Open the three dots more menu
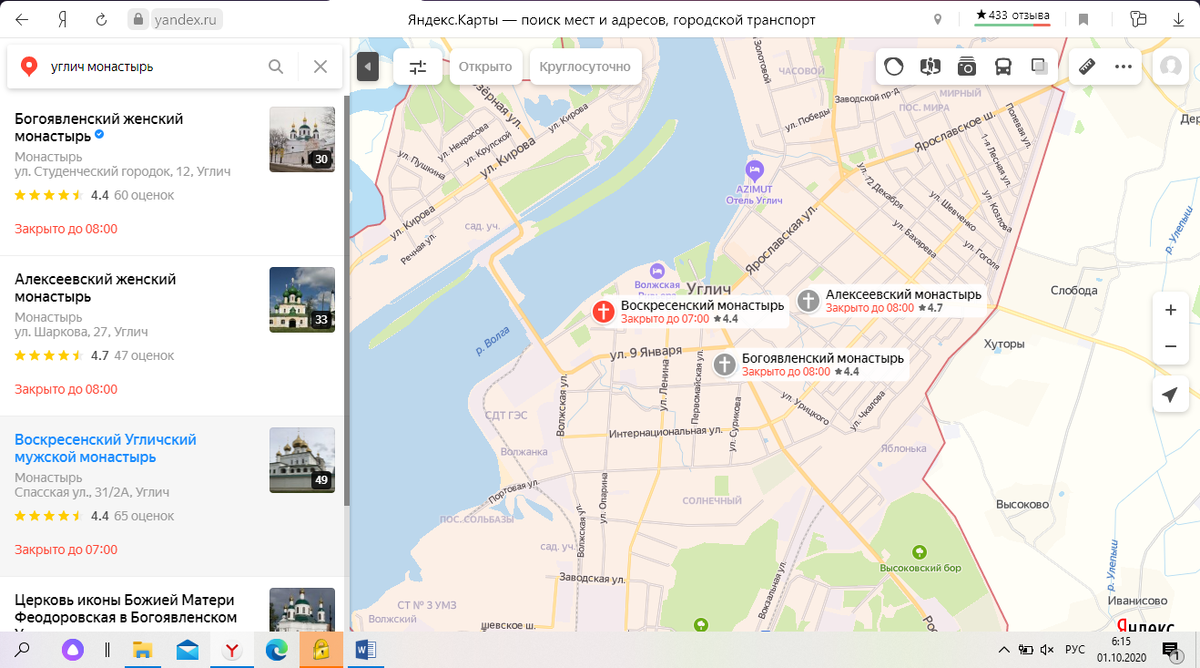 tap(1123, 67)
